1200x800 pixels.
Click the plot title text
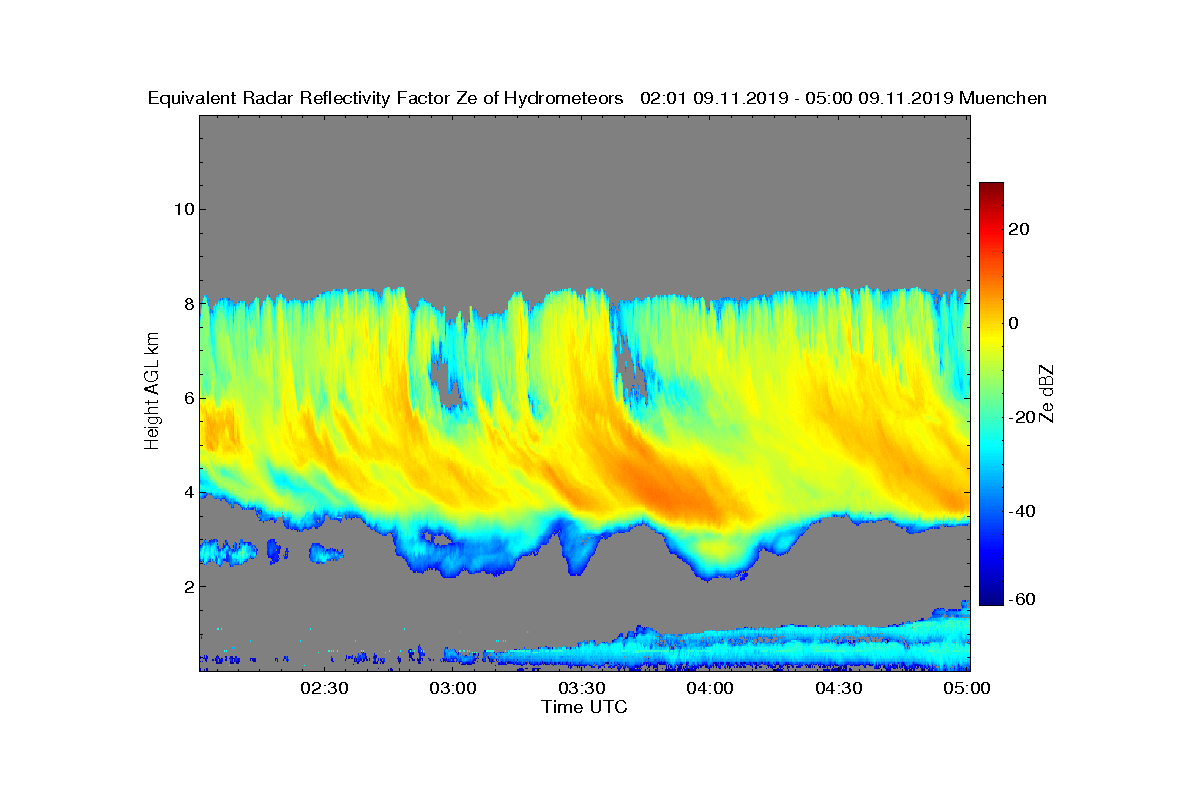point(597,98)
